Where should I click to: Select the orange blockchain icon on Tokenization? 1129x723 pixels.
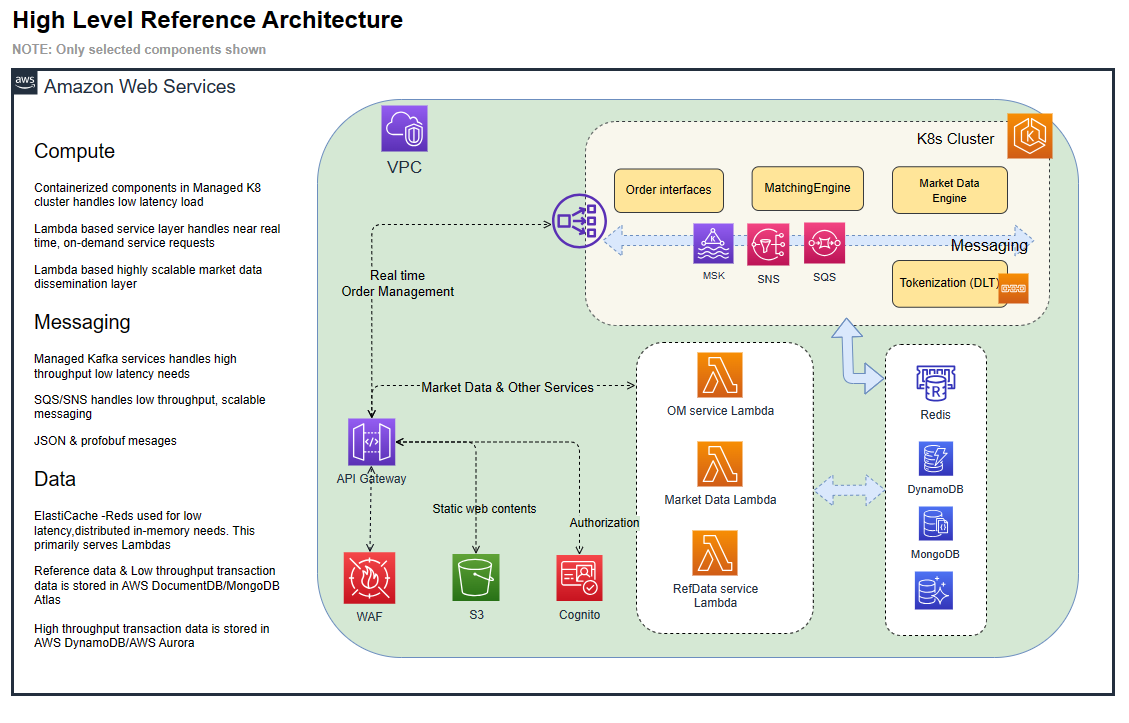(1013, 288)
